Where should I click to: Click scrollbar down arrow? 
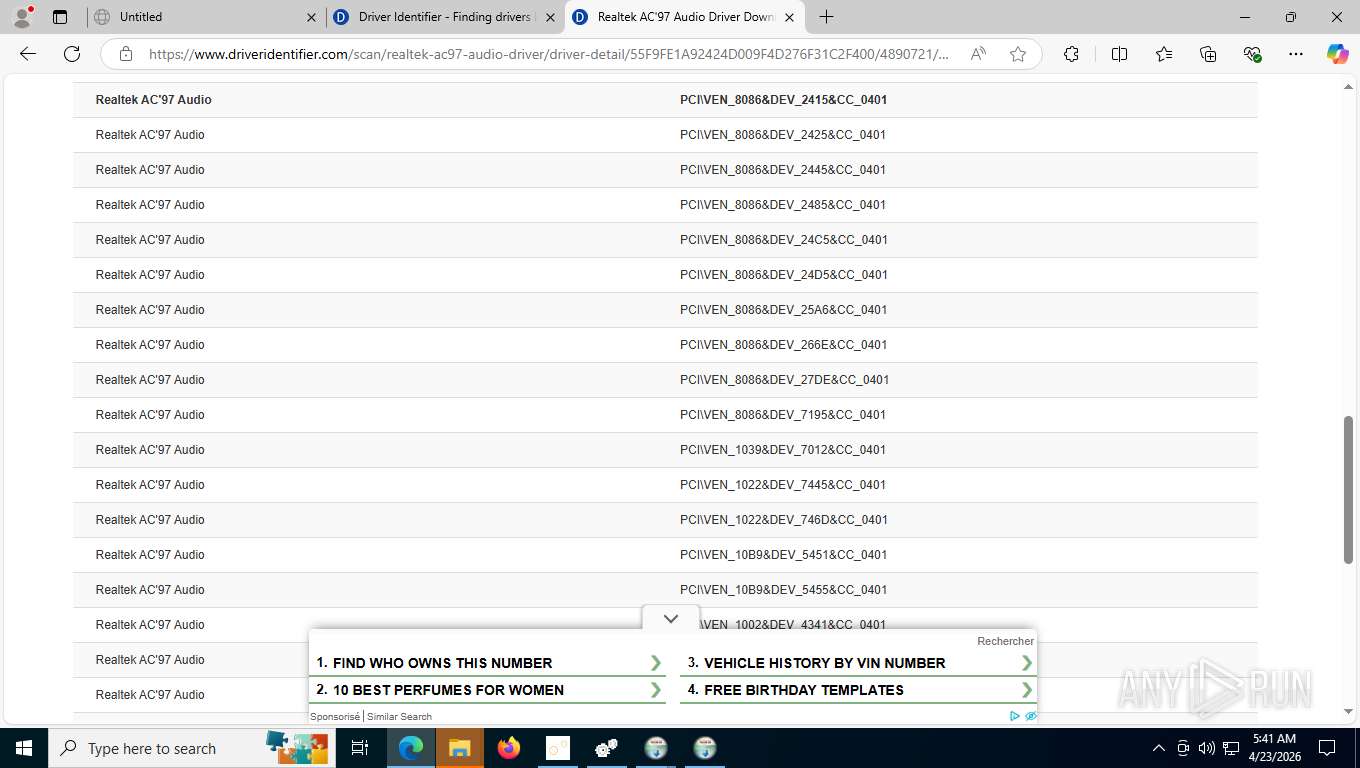1348,711
